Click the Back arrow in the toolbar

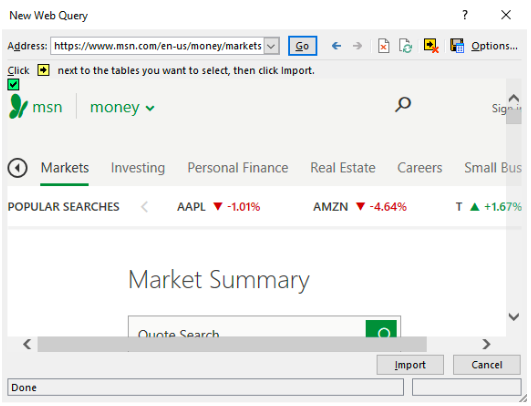click(x=336, y=46)
